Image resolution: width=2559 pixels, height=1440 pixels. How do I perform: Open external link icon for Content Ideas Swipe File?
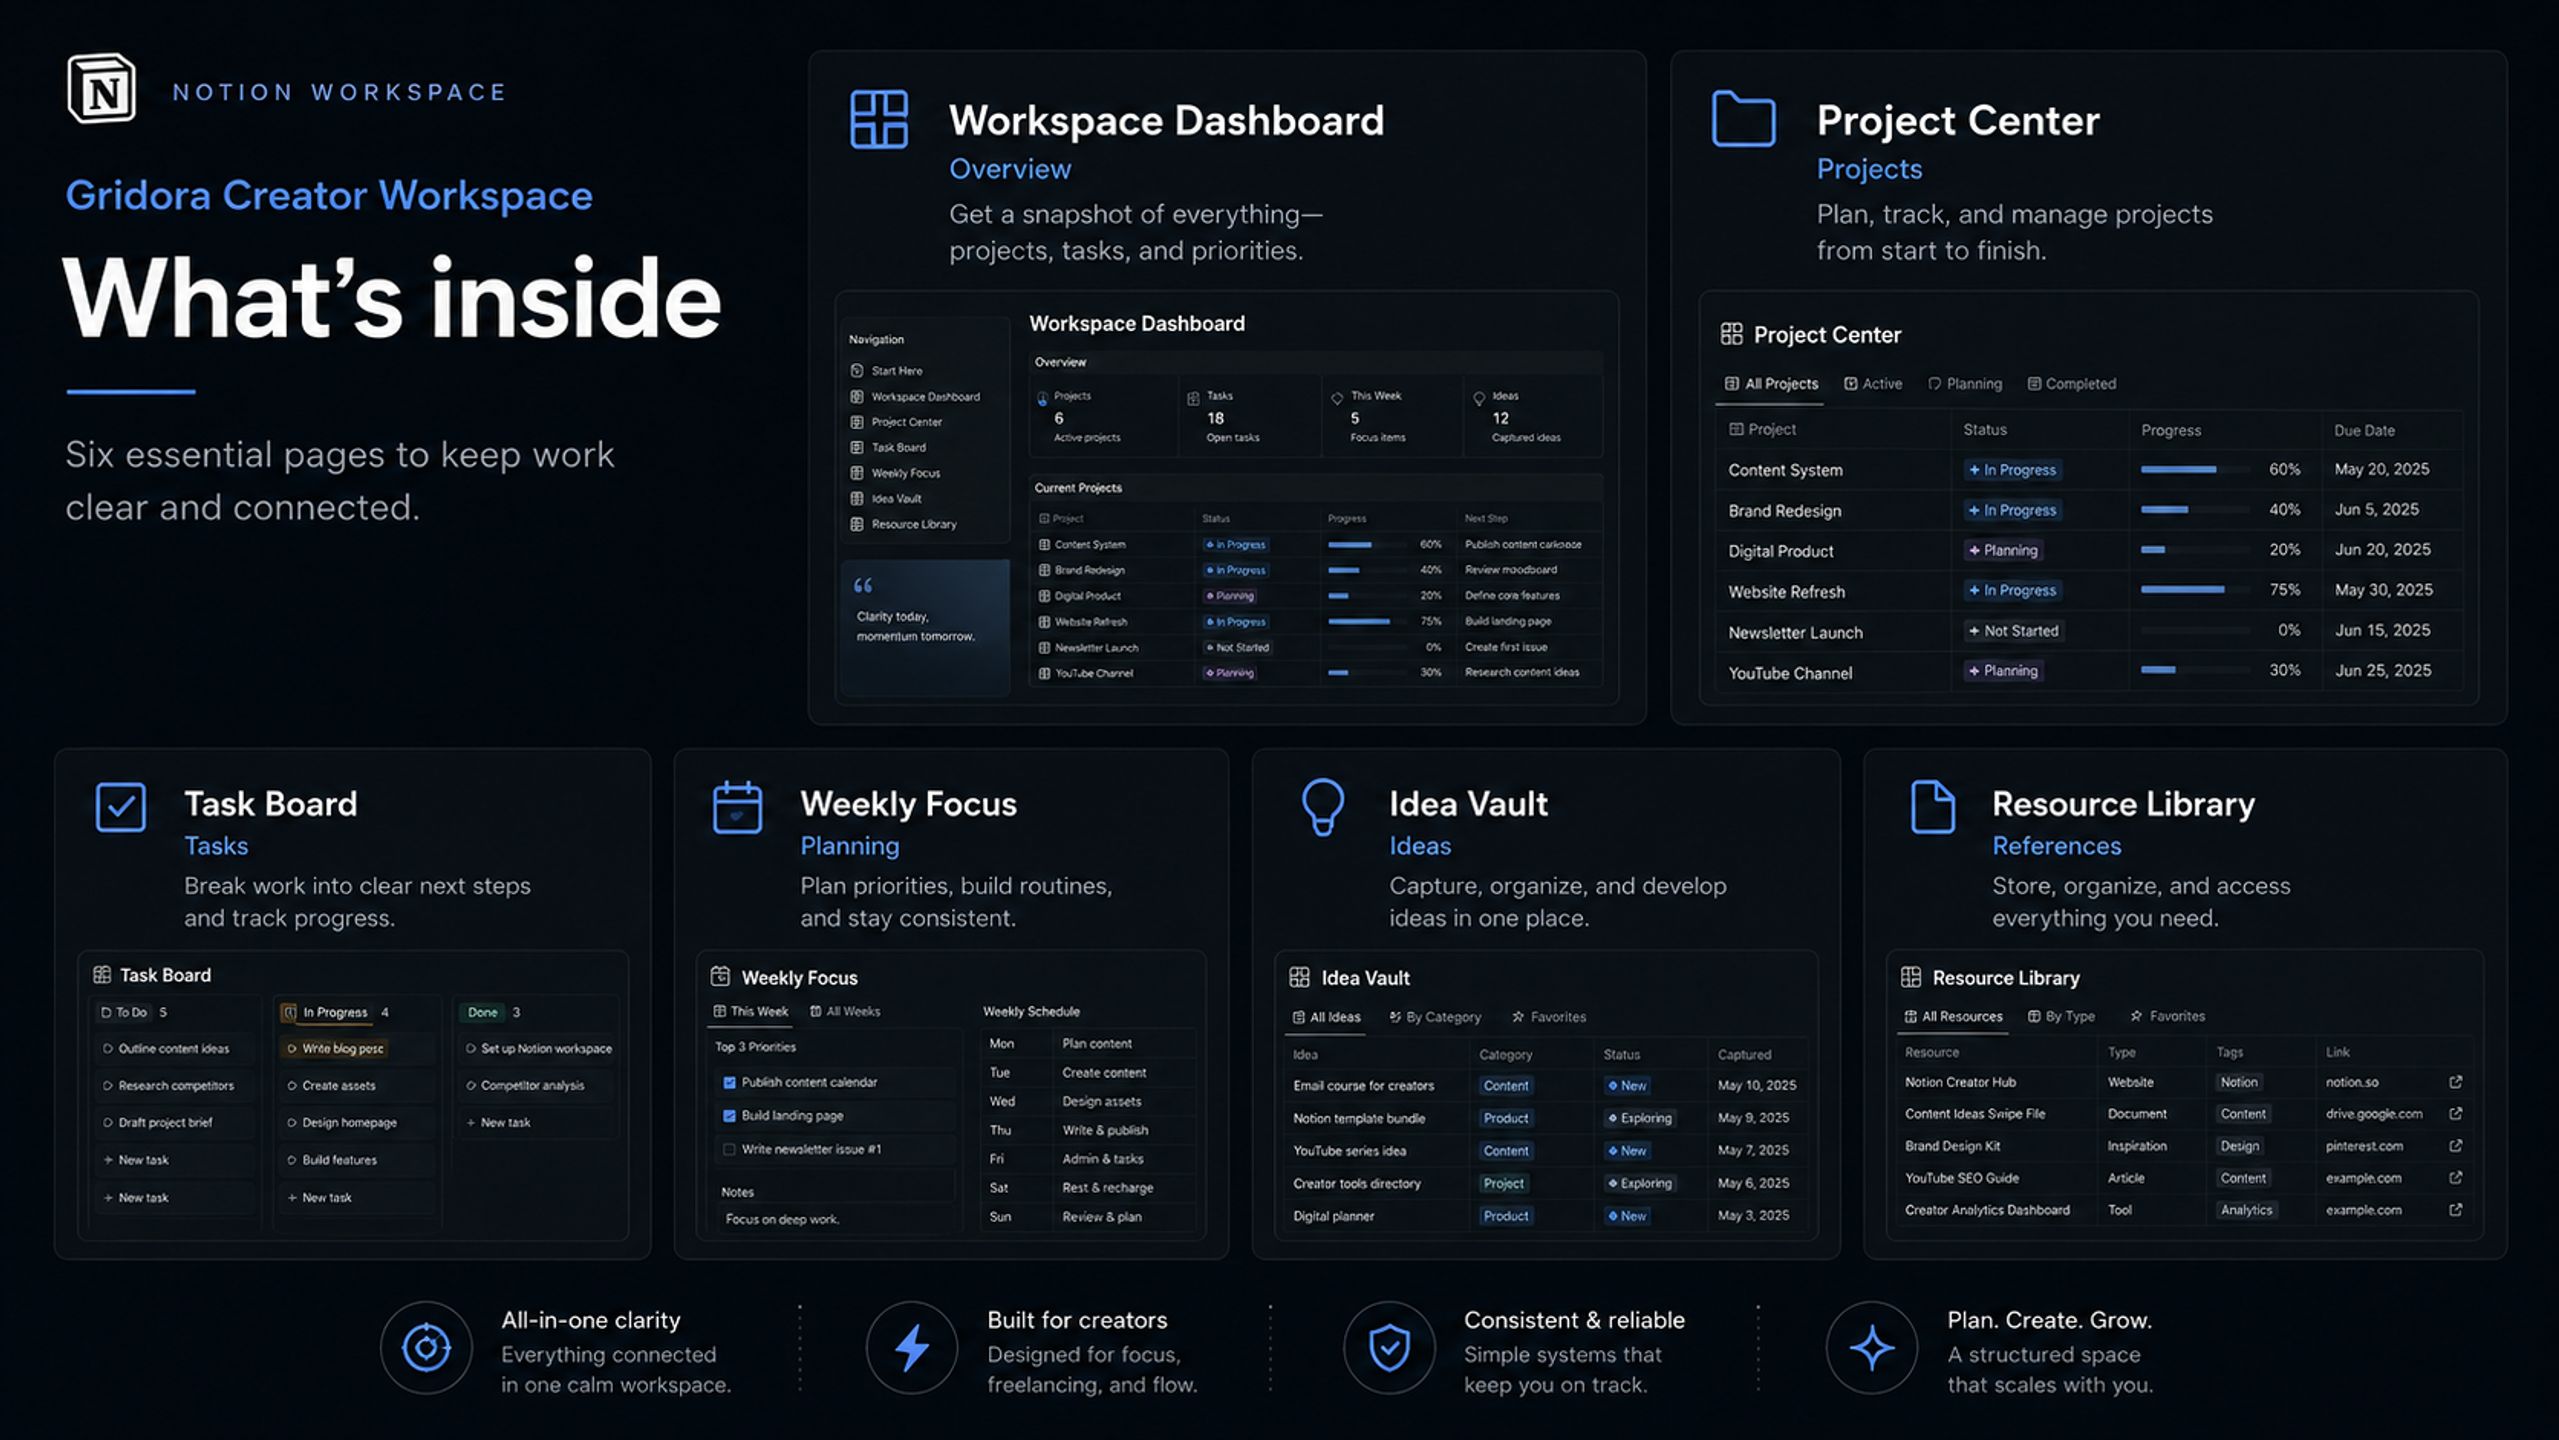click(x=2455, y=1114)
